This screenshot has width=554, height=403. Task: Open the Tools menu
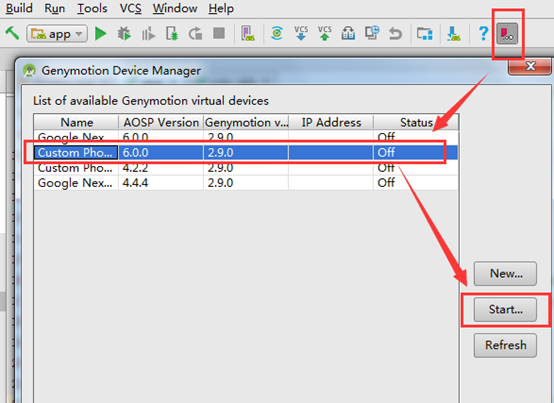(92, 8)
